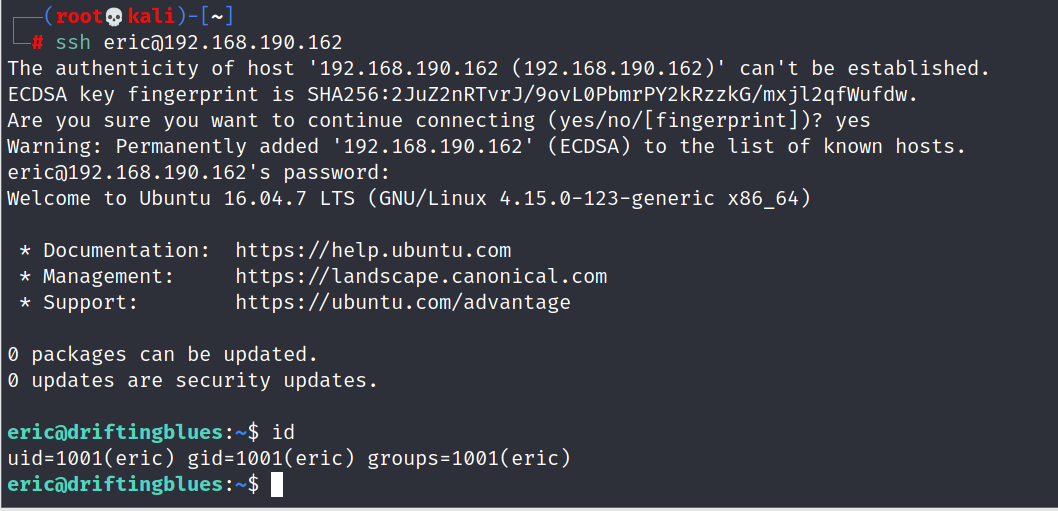The width and height of the screenshot is (1058, 511).
Task: Open the https://landscape.canonical.com link
Action: pos(421,276)
